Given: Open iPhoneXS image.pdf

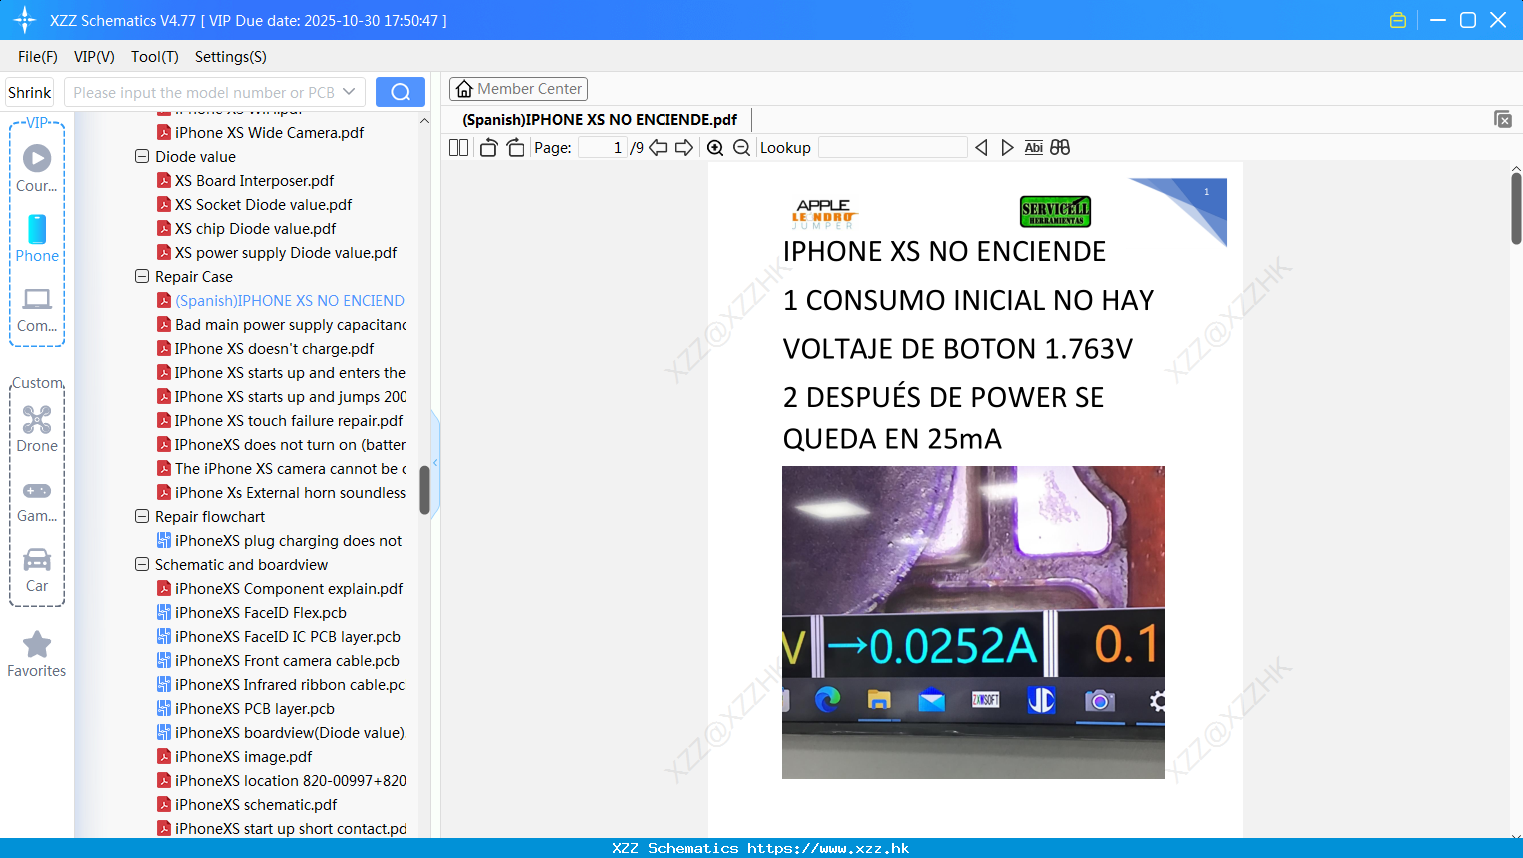Looking at the screenshot, I should [243, 756].
